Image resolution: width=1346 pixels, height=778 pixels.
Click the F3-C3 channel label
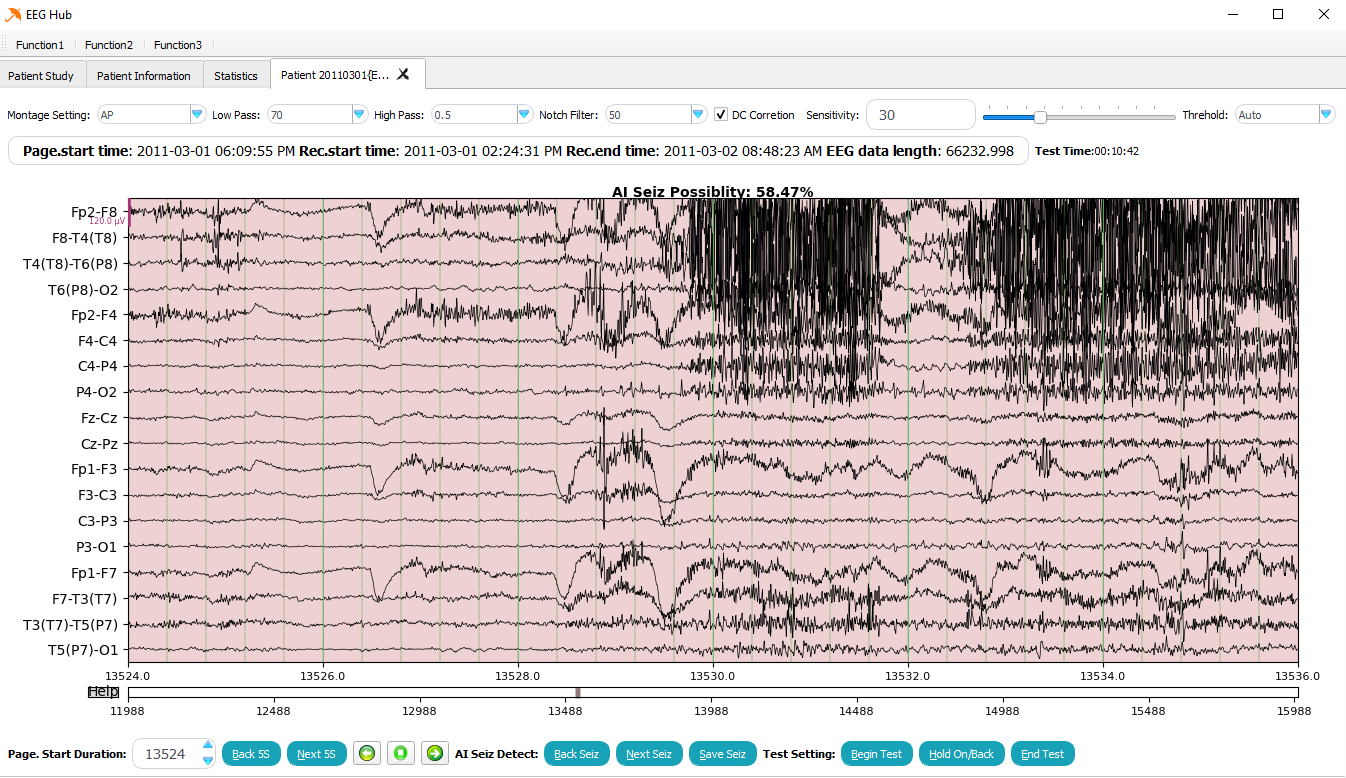tap(98, 495)
